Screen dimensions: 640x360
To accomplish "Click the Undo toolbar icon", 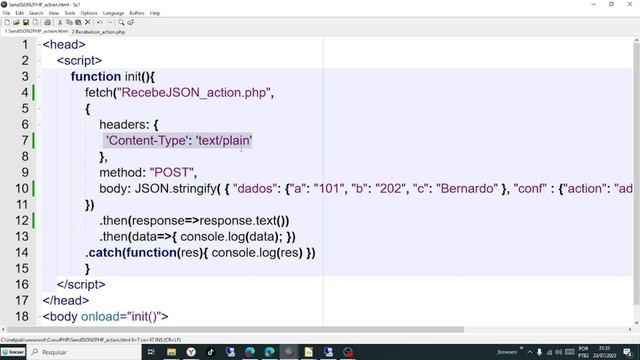I will (100, 22).
